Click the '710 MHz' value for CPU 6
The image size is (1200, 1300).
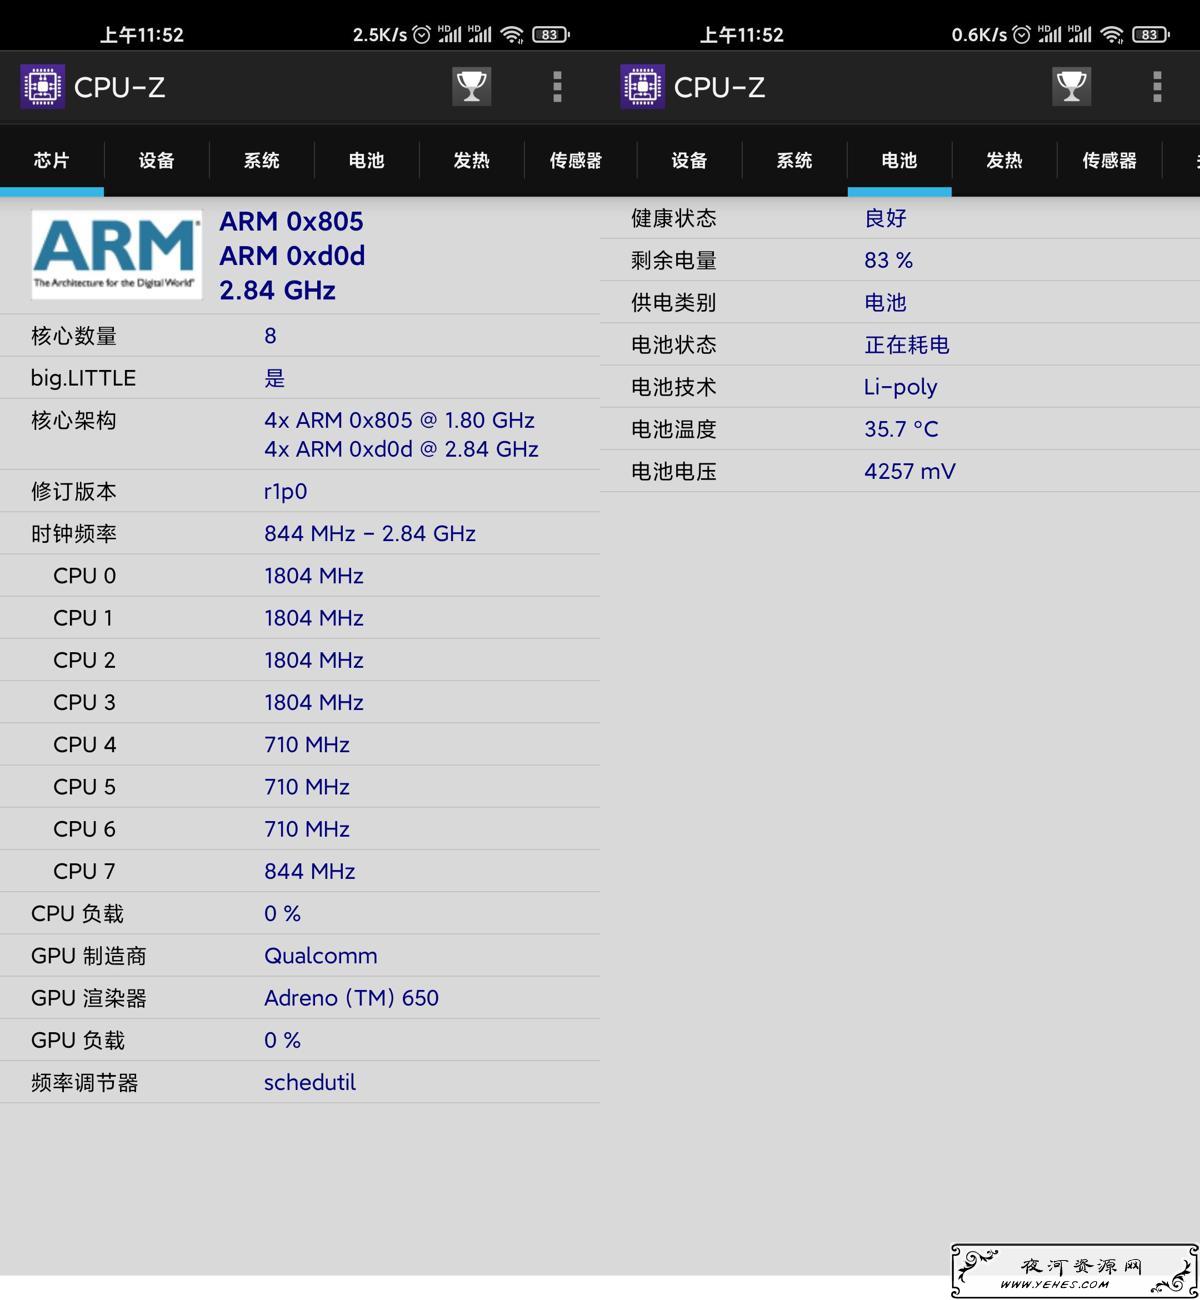coord(307,829)
